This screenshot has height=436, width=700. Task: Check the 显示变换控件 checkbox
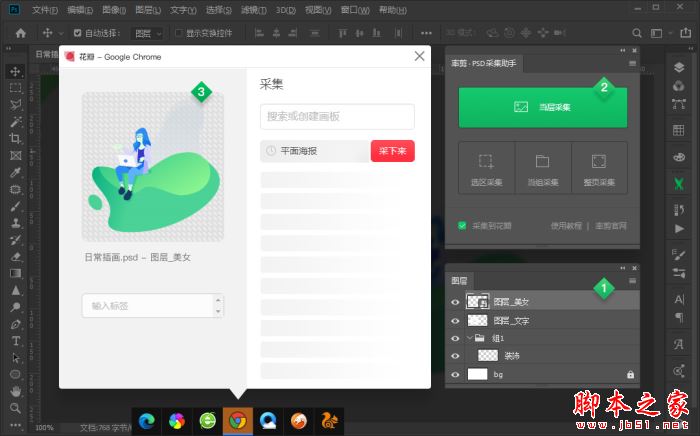[178, 33]
